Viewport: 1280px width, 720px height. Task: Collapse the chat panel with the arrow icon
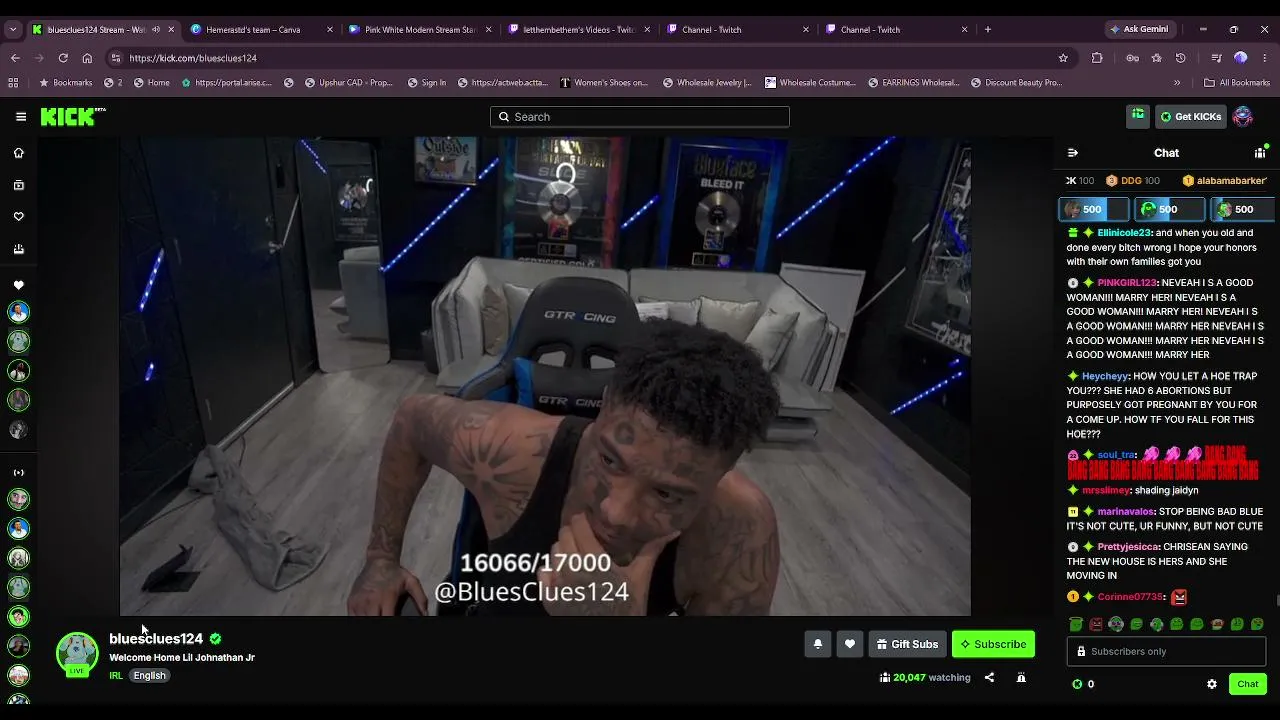[1073, 153]
